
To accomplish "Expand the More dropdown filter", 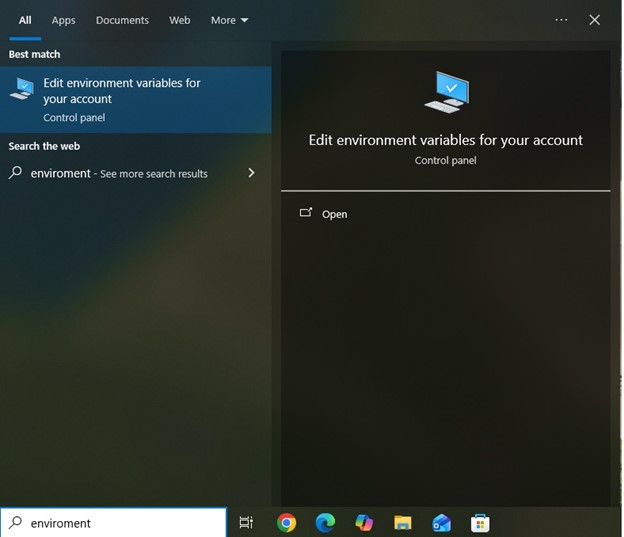I will pyautogui.click(x=230, y=20).
